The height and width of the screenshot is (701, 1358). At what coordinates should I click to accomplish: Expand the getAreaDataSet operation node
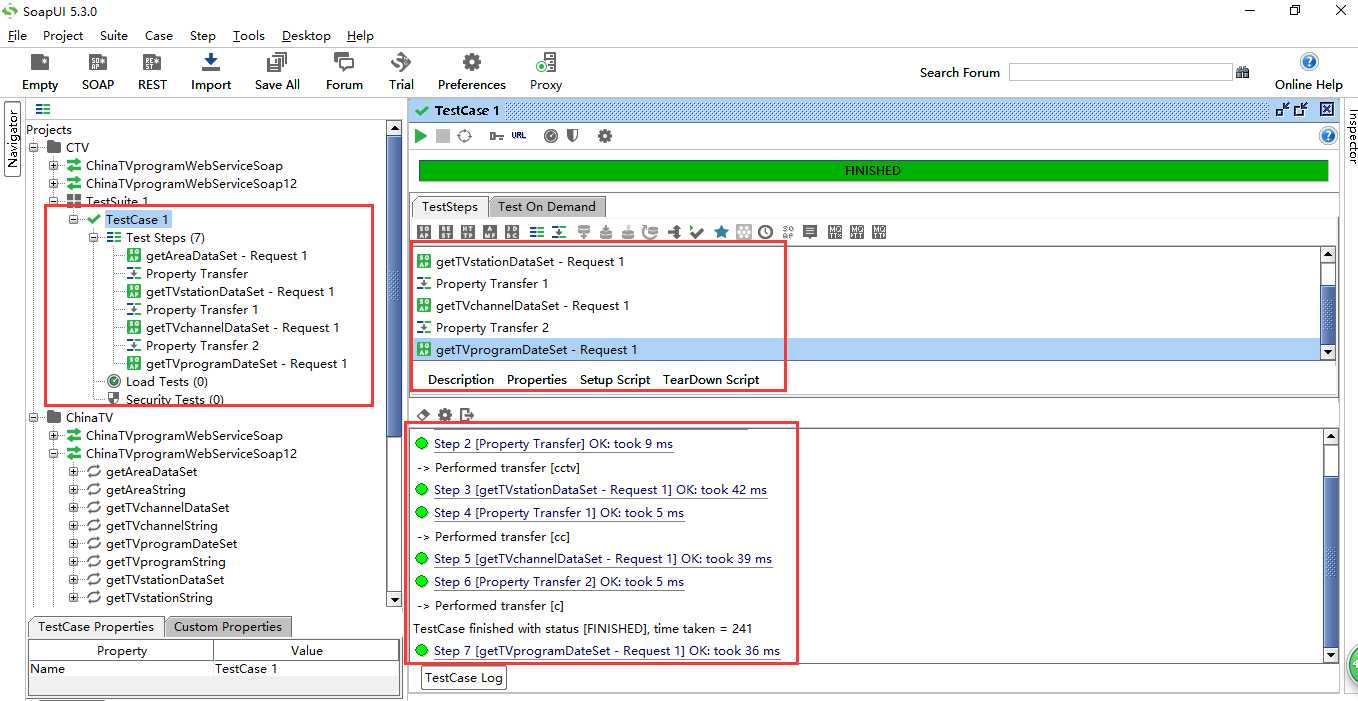(x=74, y=472)
